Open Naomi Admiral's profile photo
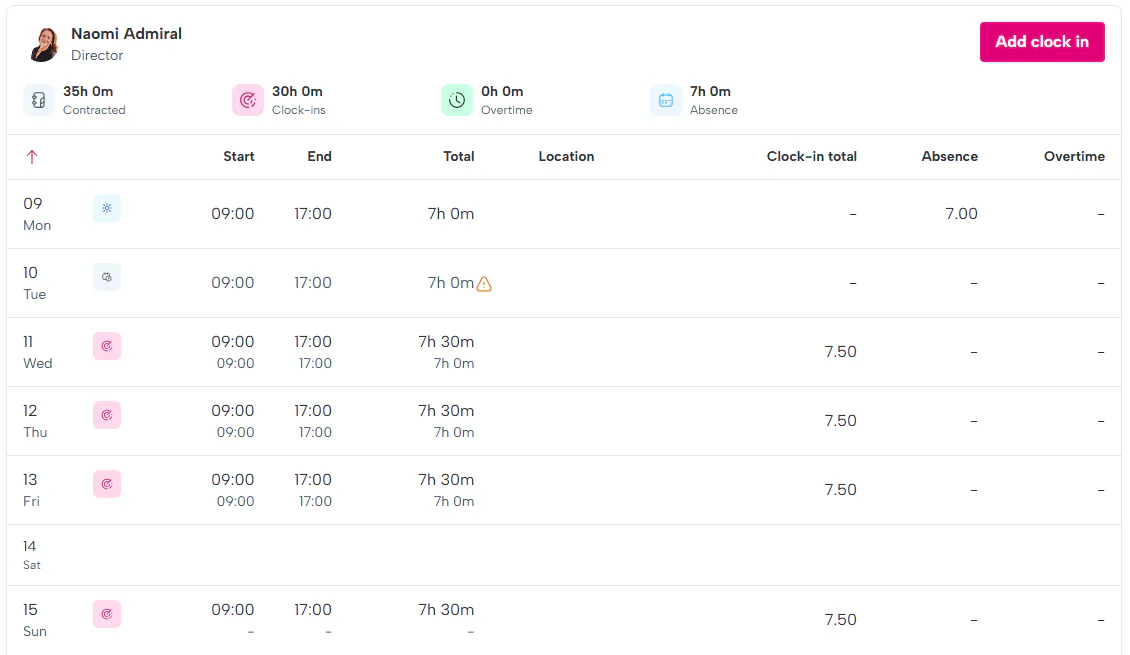 pyautogui.click(x=44, y=44)
